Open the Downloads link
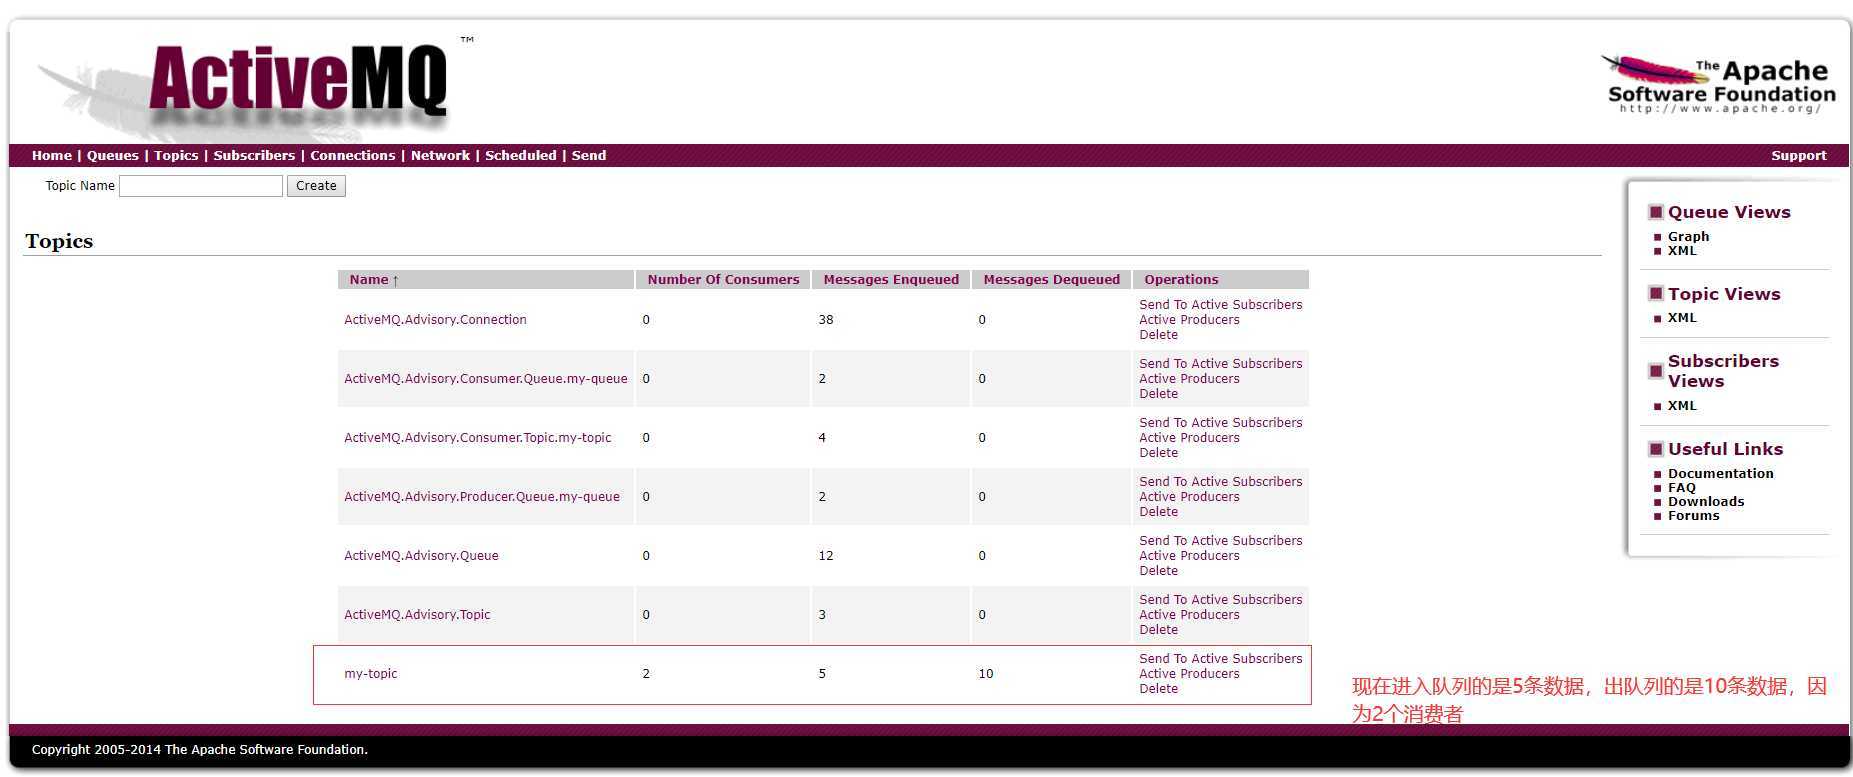Viewport: 1853px width, 777px height. click(1706, 502)
